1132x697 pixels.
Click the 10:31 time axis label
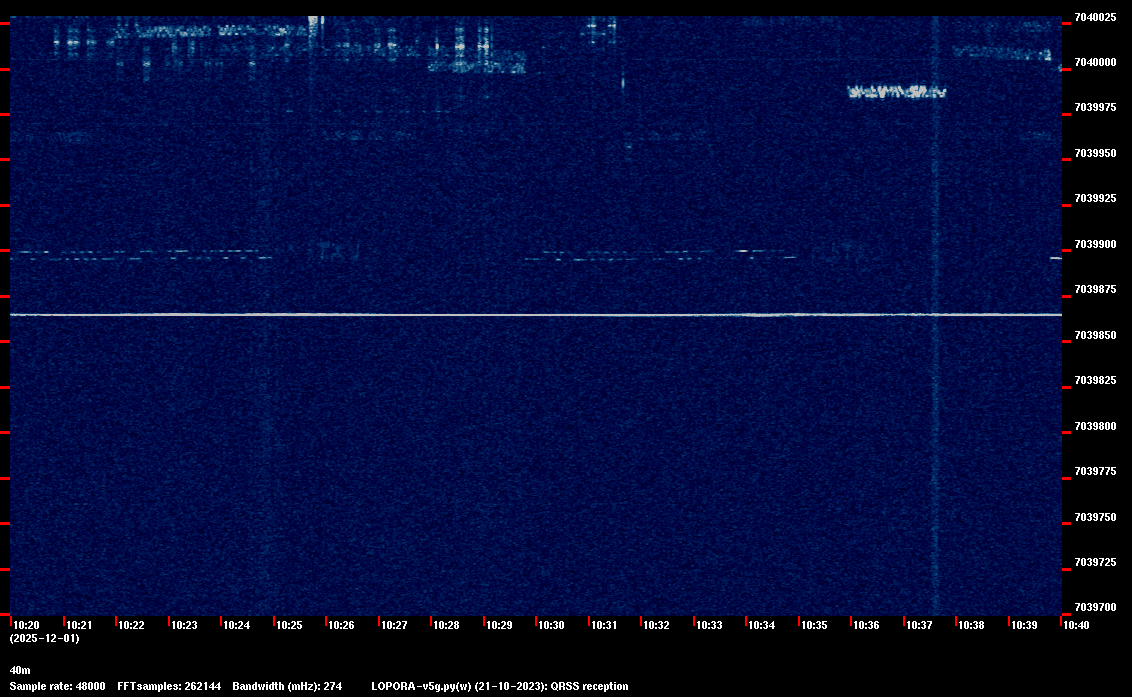coord(604,625)
